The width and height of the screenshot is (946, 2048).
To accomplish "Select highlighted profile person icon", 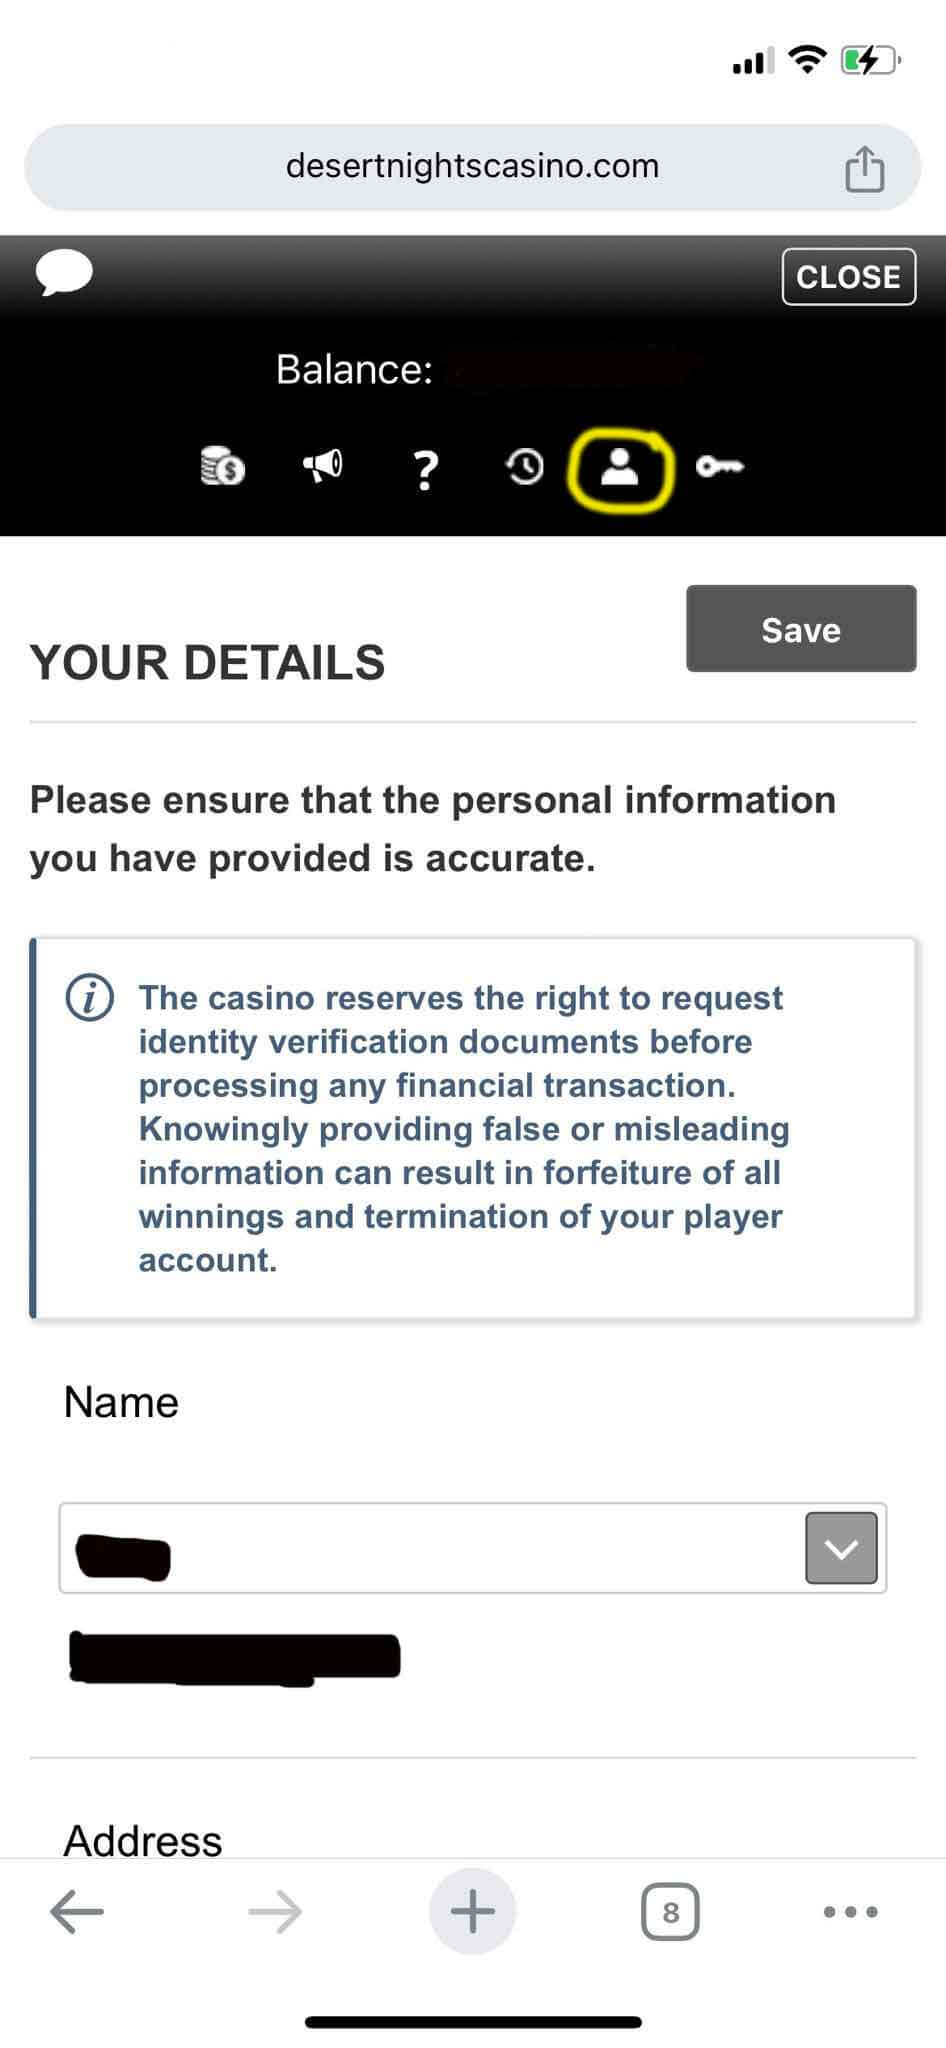I will (620, 467).
